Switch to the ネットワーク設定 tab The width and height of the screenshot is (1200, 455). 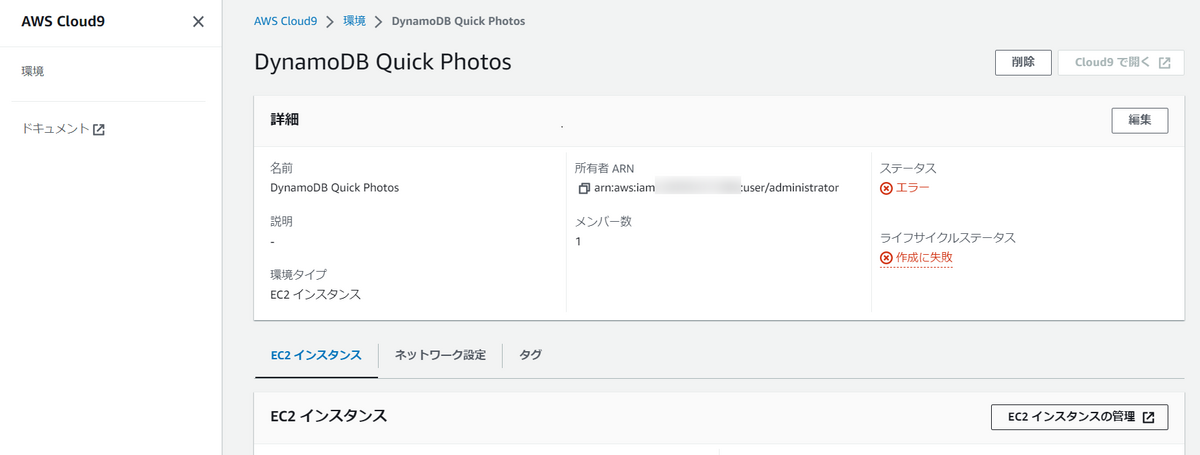(x=440, y=356)
